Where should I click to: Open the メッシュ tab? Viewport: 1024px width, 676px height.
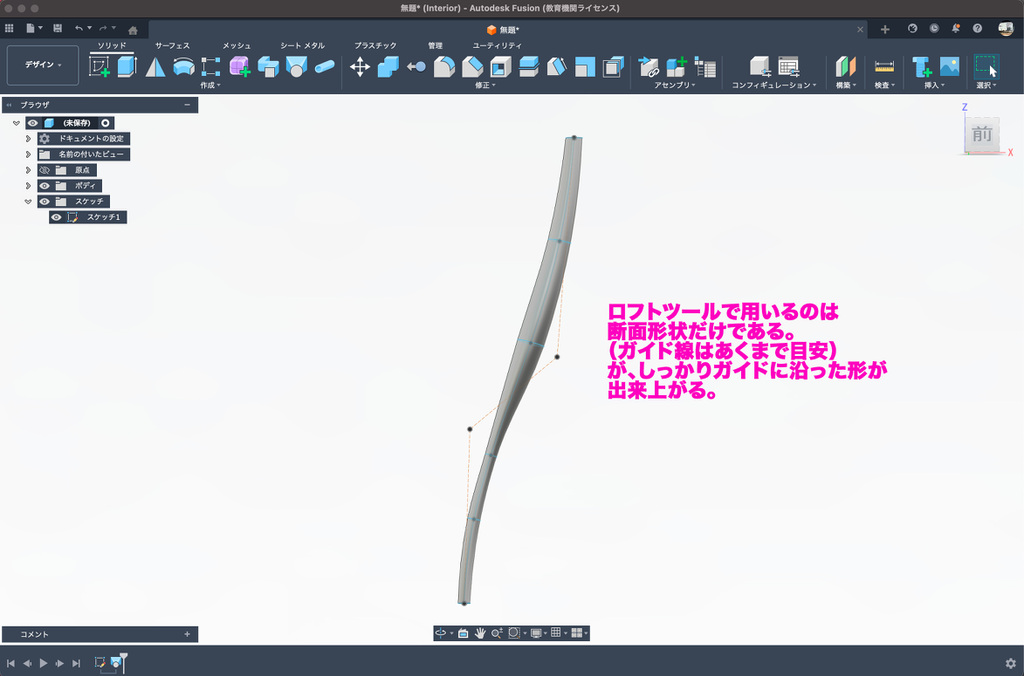click(236, 46)
